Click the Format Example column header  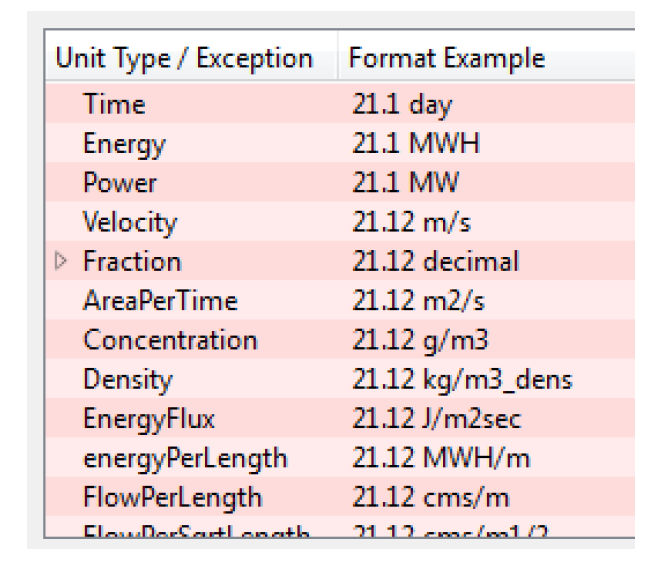(x=446, y=59)
